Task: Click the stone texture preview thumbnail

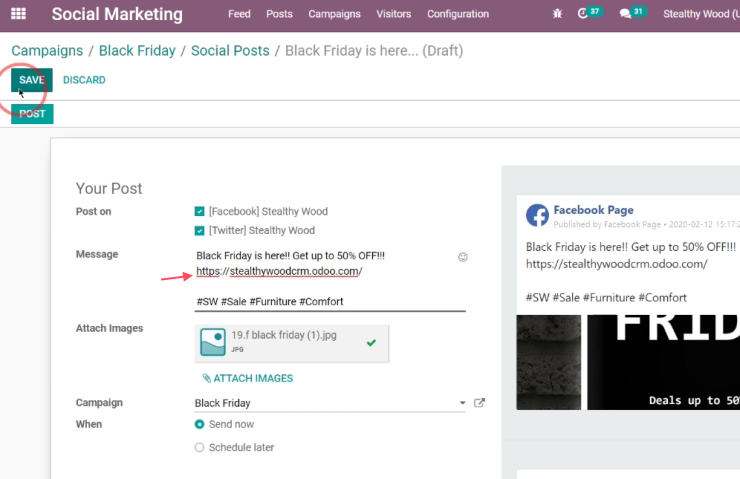Action: [x=549, y=362]
